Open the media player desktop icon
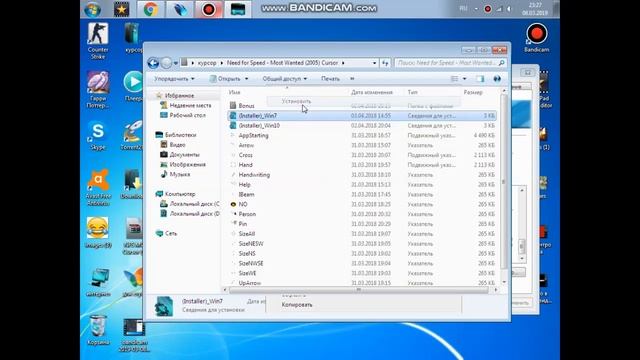 (x=133, y=87)
